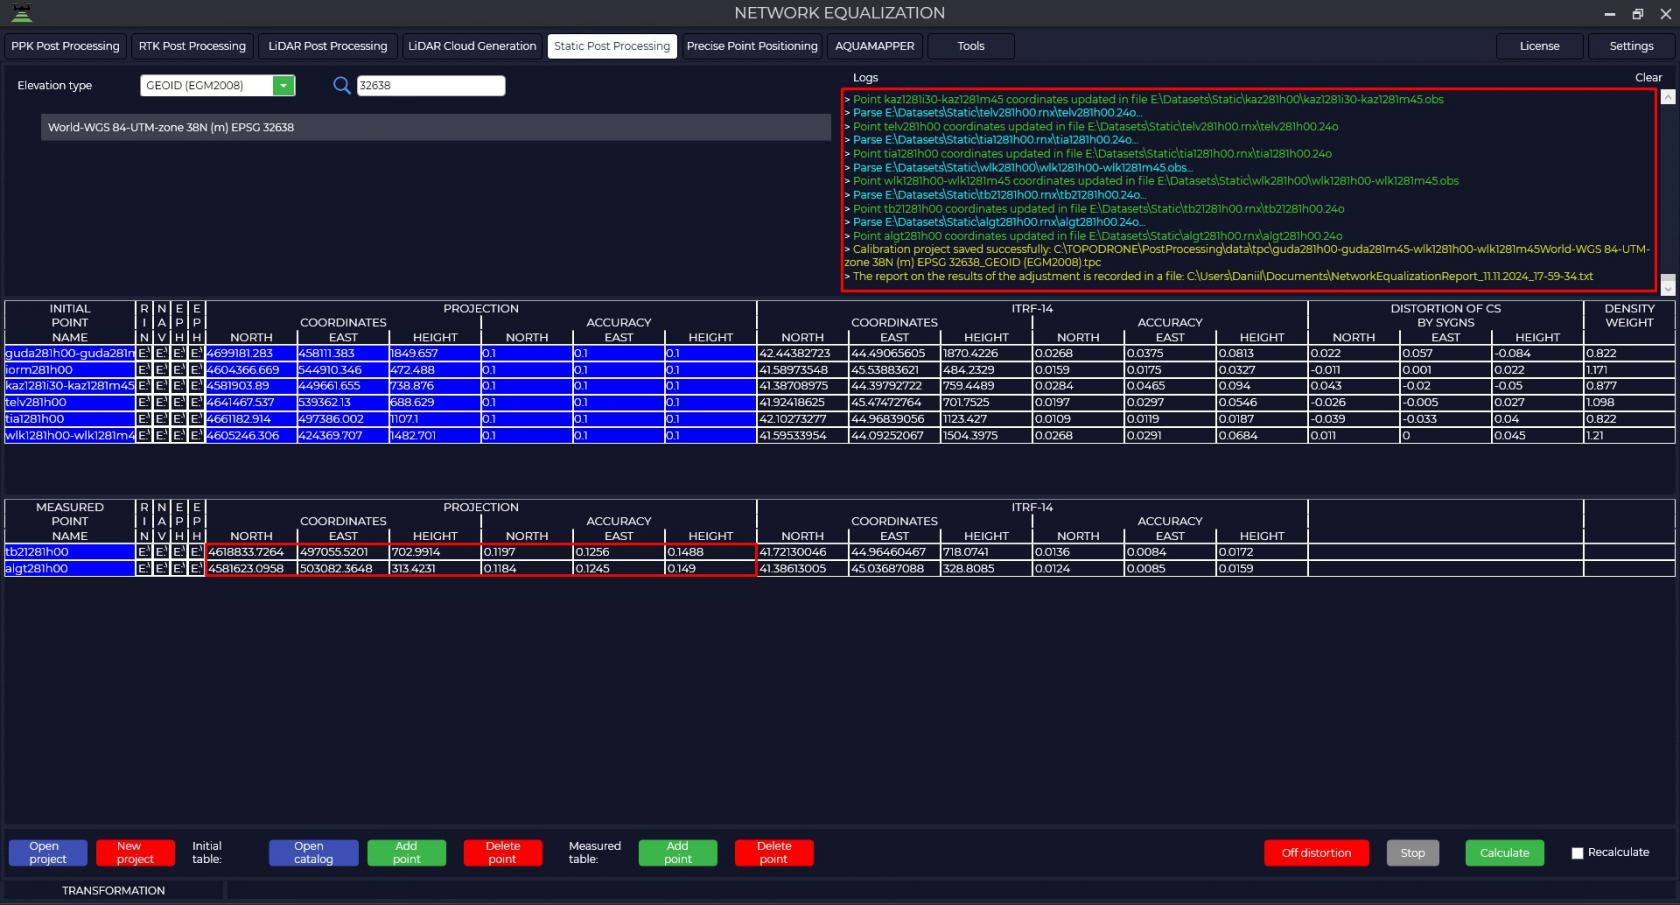The width and height of the screenshot is (1680, 905).
Task: Click the logs panel scroll-up arrow
Action: 1668,97
